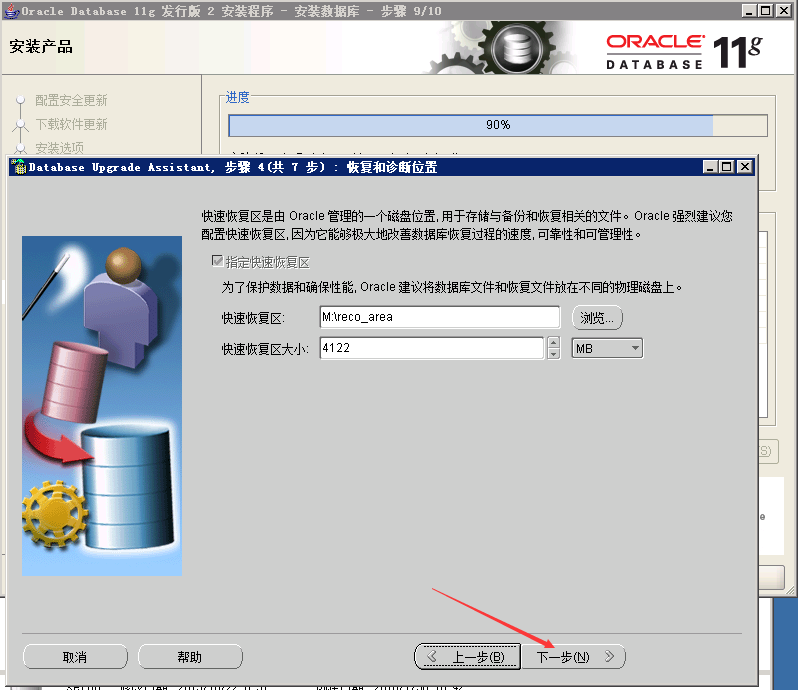Click the 安装产品 heading in installer
The image size is (798, 690).
[41, 47]
